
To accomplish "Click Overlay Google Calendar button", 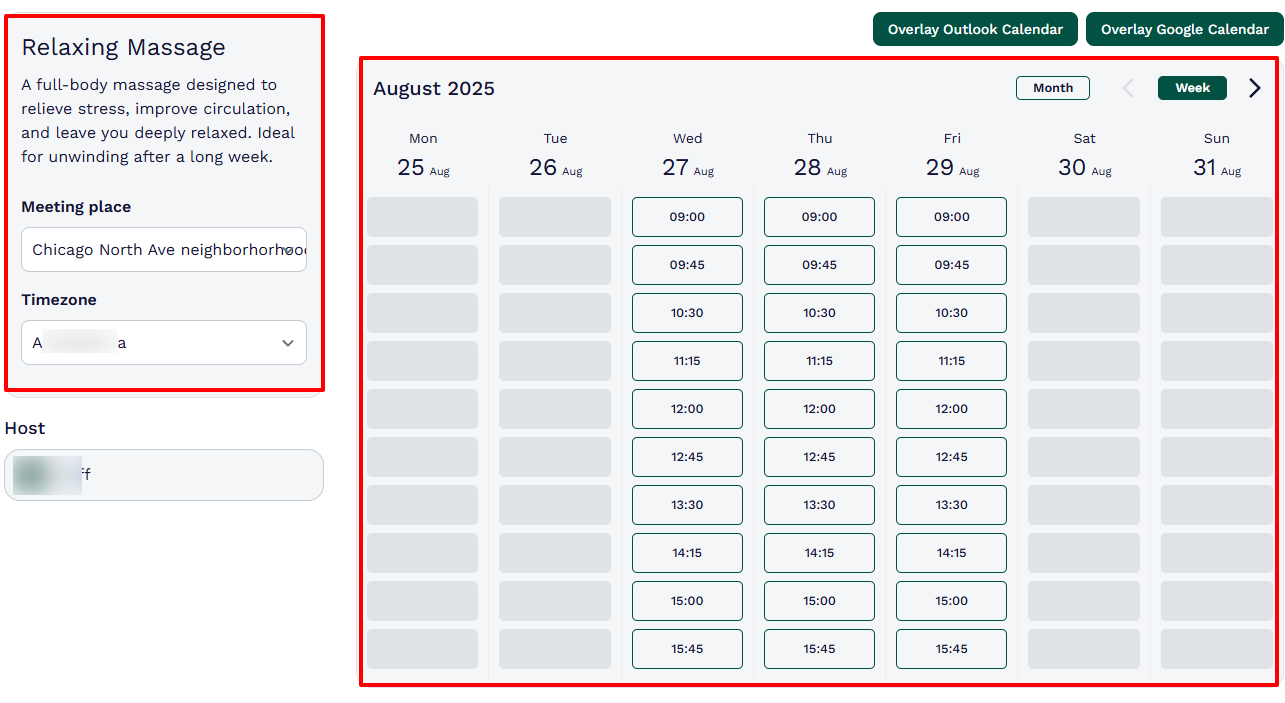I will point(1184,29).
